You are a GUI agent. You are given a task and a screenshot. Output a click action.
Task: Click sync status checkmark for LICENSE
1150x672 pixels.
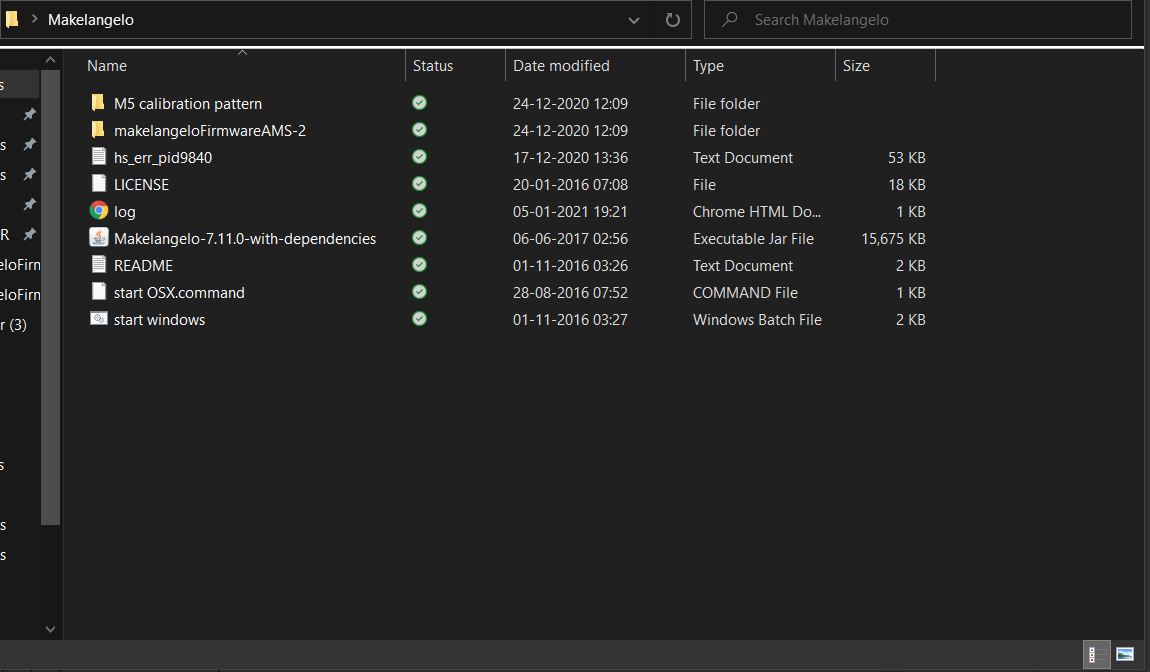pyautogui.click(x=420, y=184)
